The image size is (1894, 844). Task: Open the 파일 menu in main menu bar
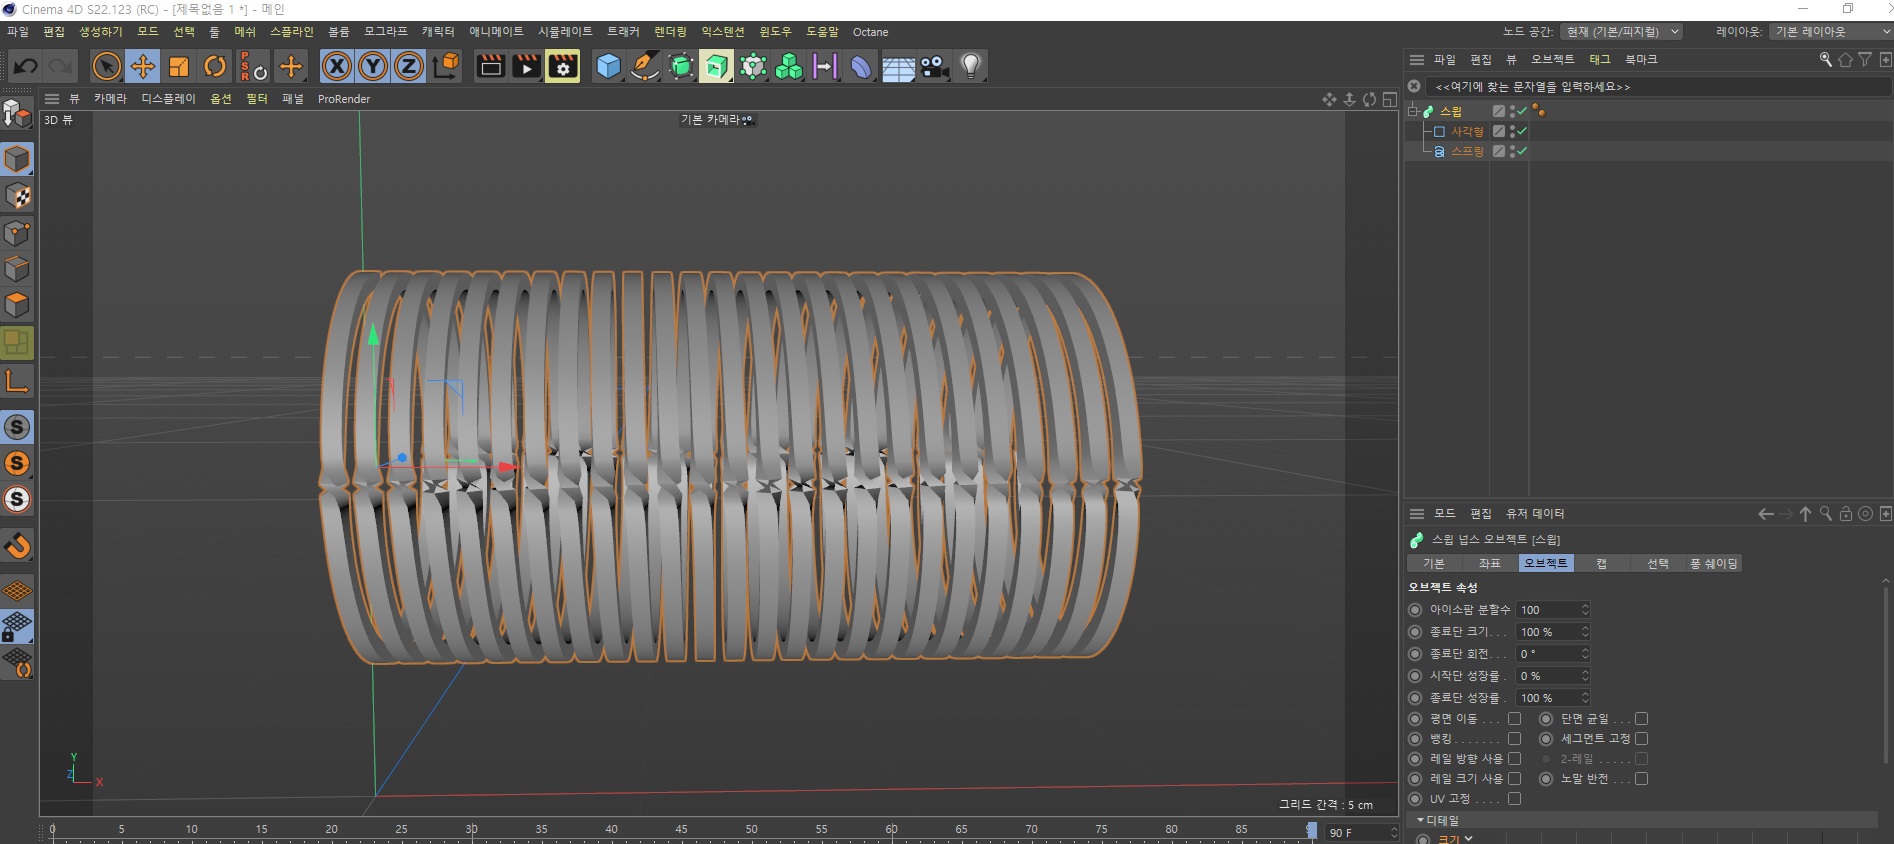tap(18, 32)
